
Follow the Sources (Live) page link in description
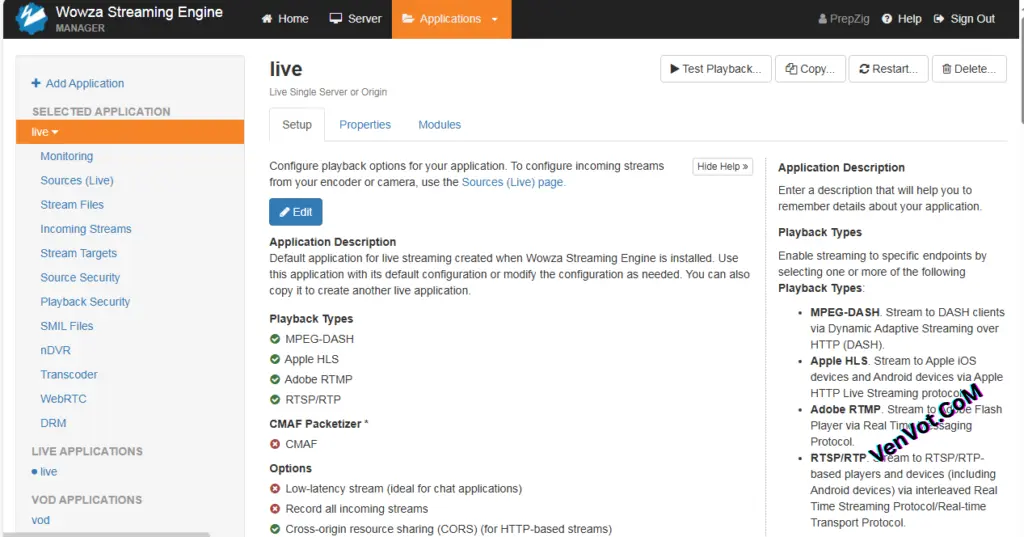coord(513,182)
